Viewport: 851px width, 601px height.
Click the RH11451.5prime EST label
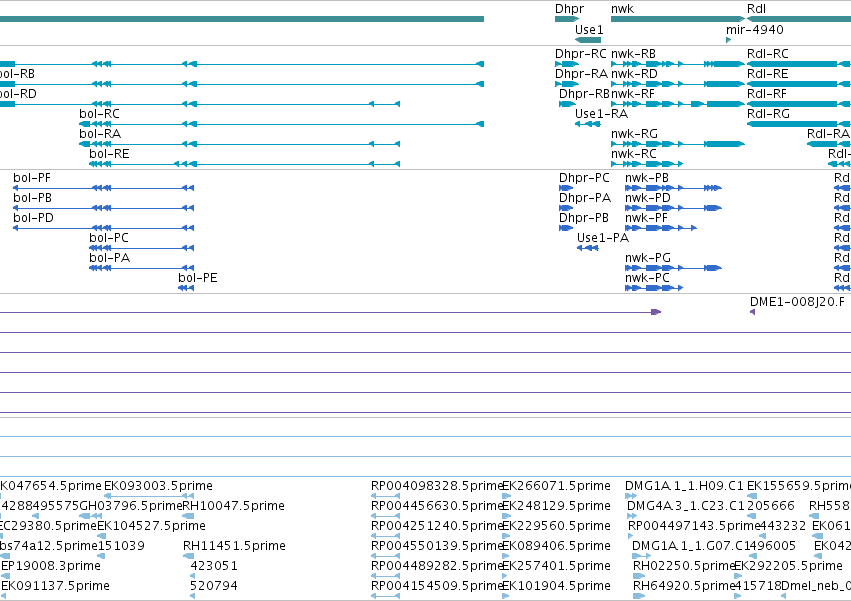click(234, 546)
